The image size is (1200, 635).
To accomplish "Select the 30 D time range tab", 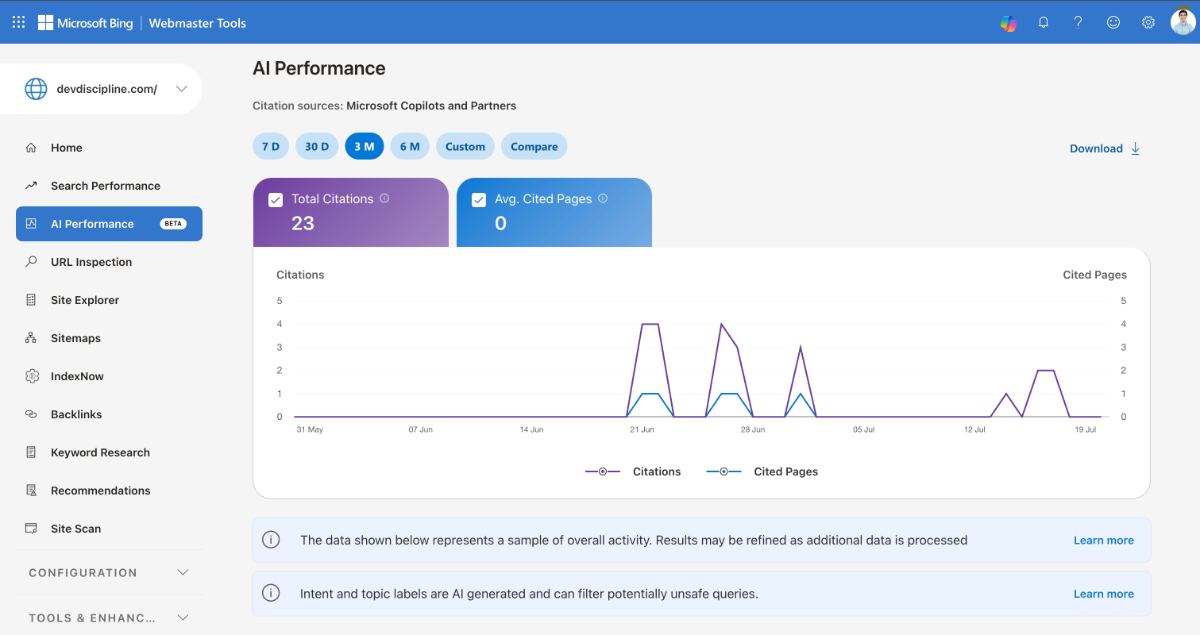I will click(317, 146).
